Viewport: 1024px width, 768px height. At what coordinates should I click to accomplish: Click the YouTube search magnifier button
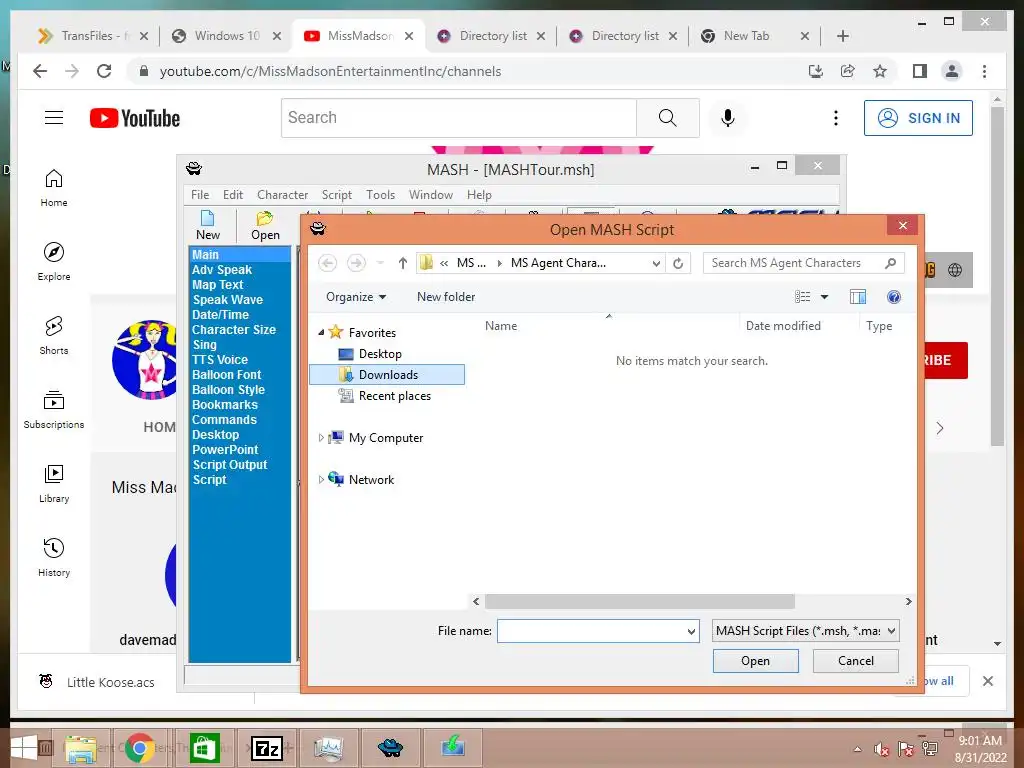click(667, 118)
